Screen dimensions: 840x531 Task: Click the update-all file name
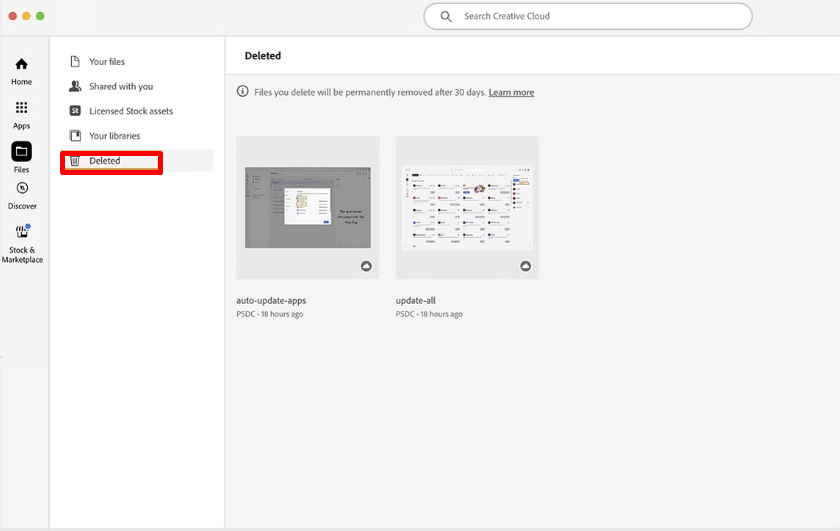[x=416, y=301]
